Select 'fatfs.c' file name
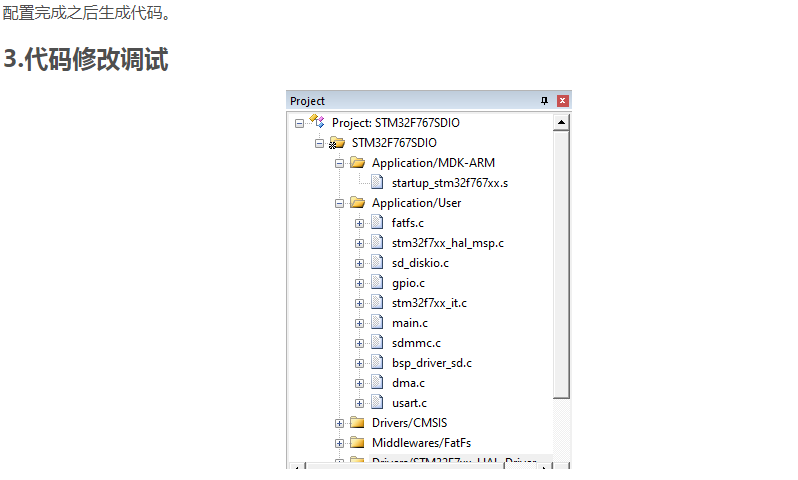 [x=408, y=222]
